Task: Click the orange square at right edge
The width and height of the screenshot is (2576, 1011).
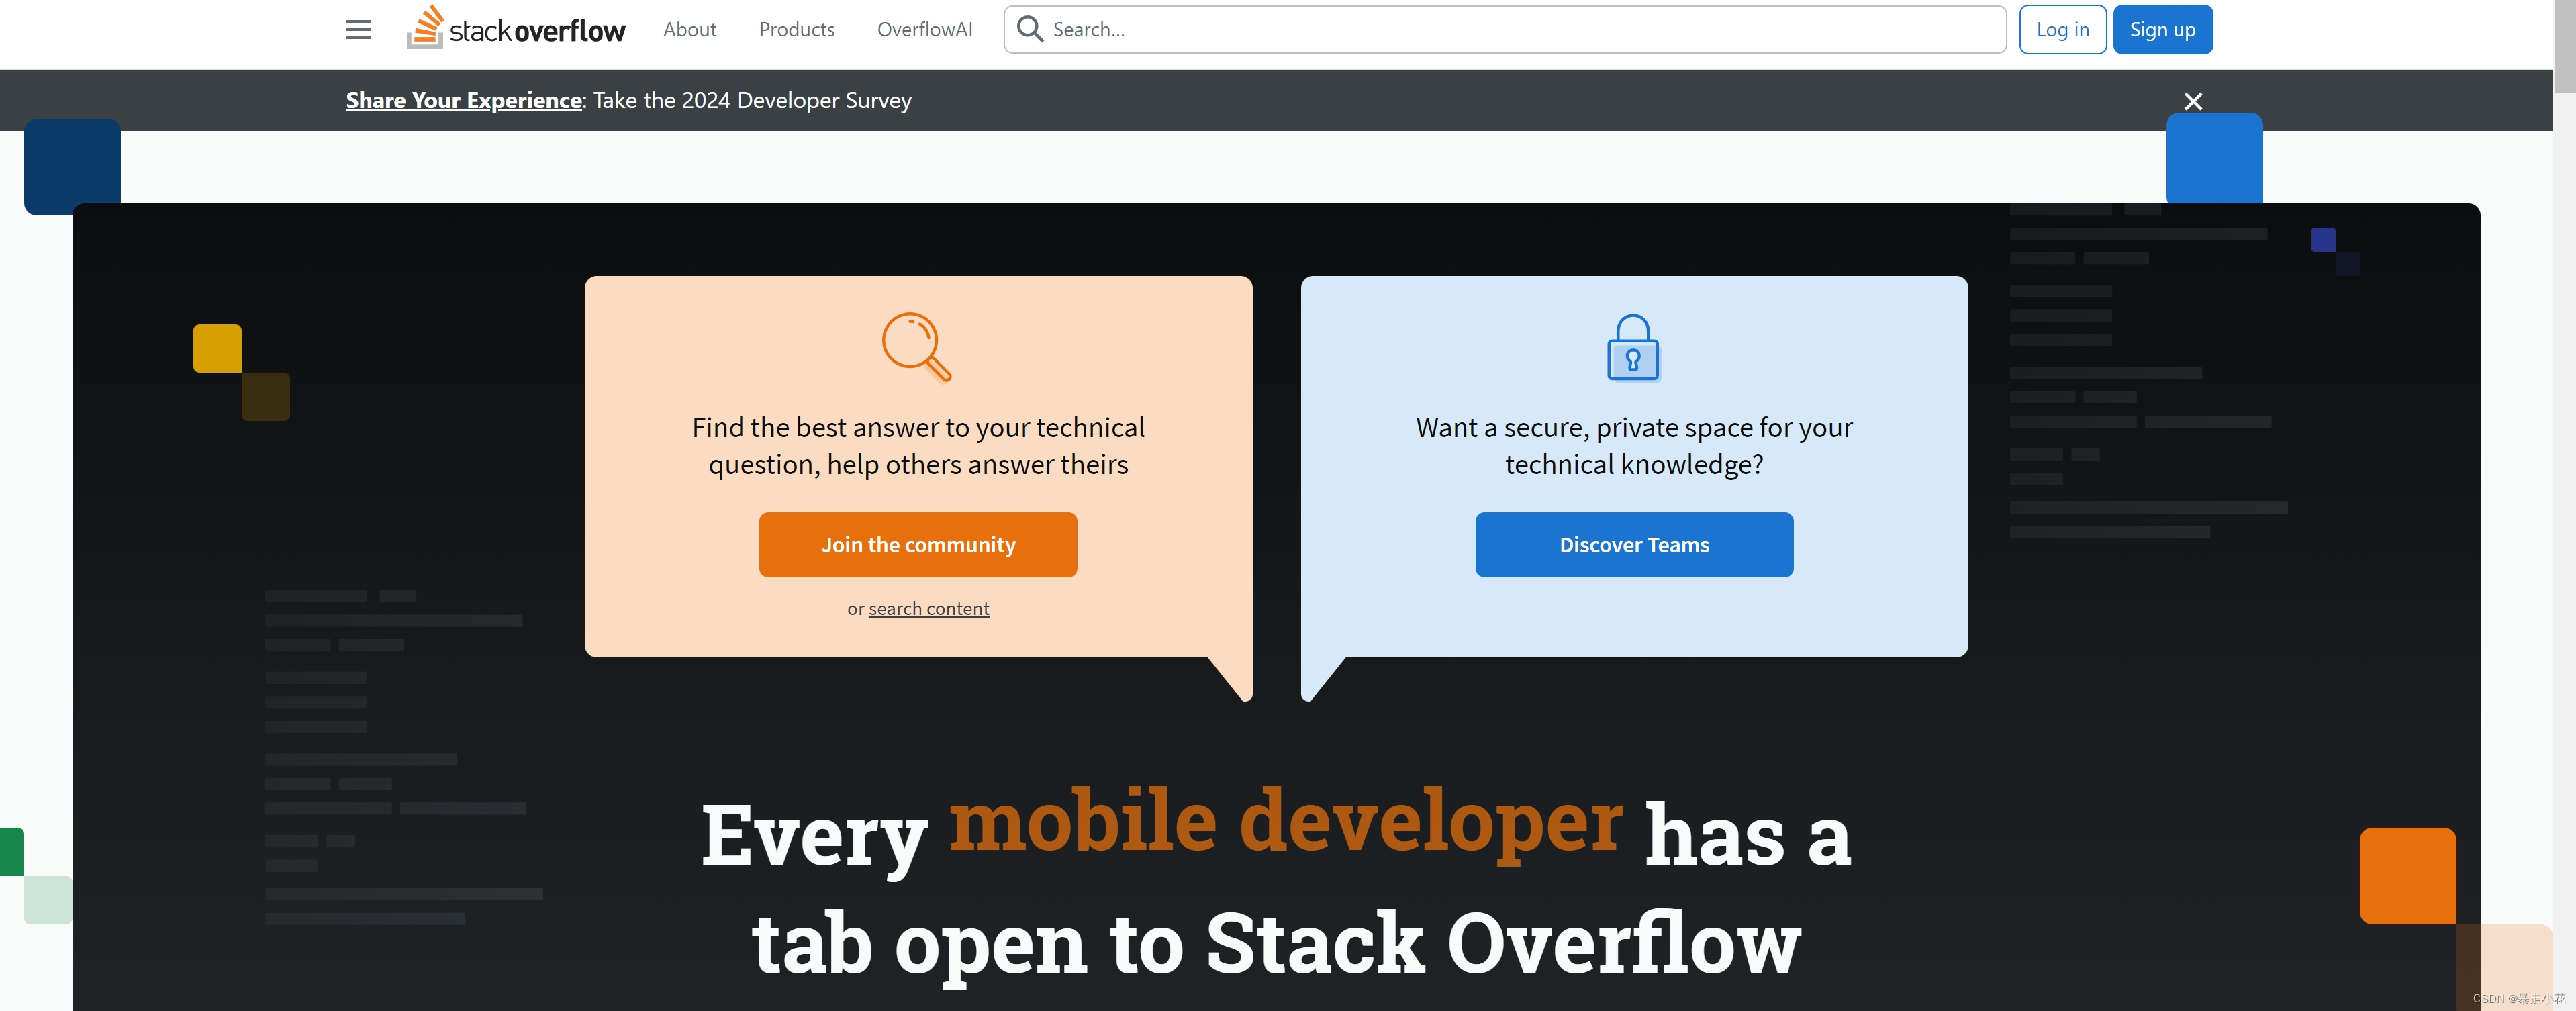Action: (x=2407, y=875)
